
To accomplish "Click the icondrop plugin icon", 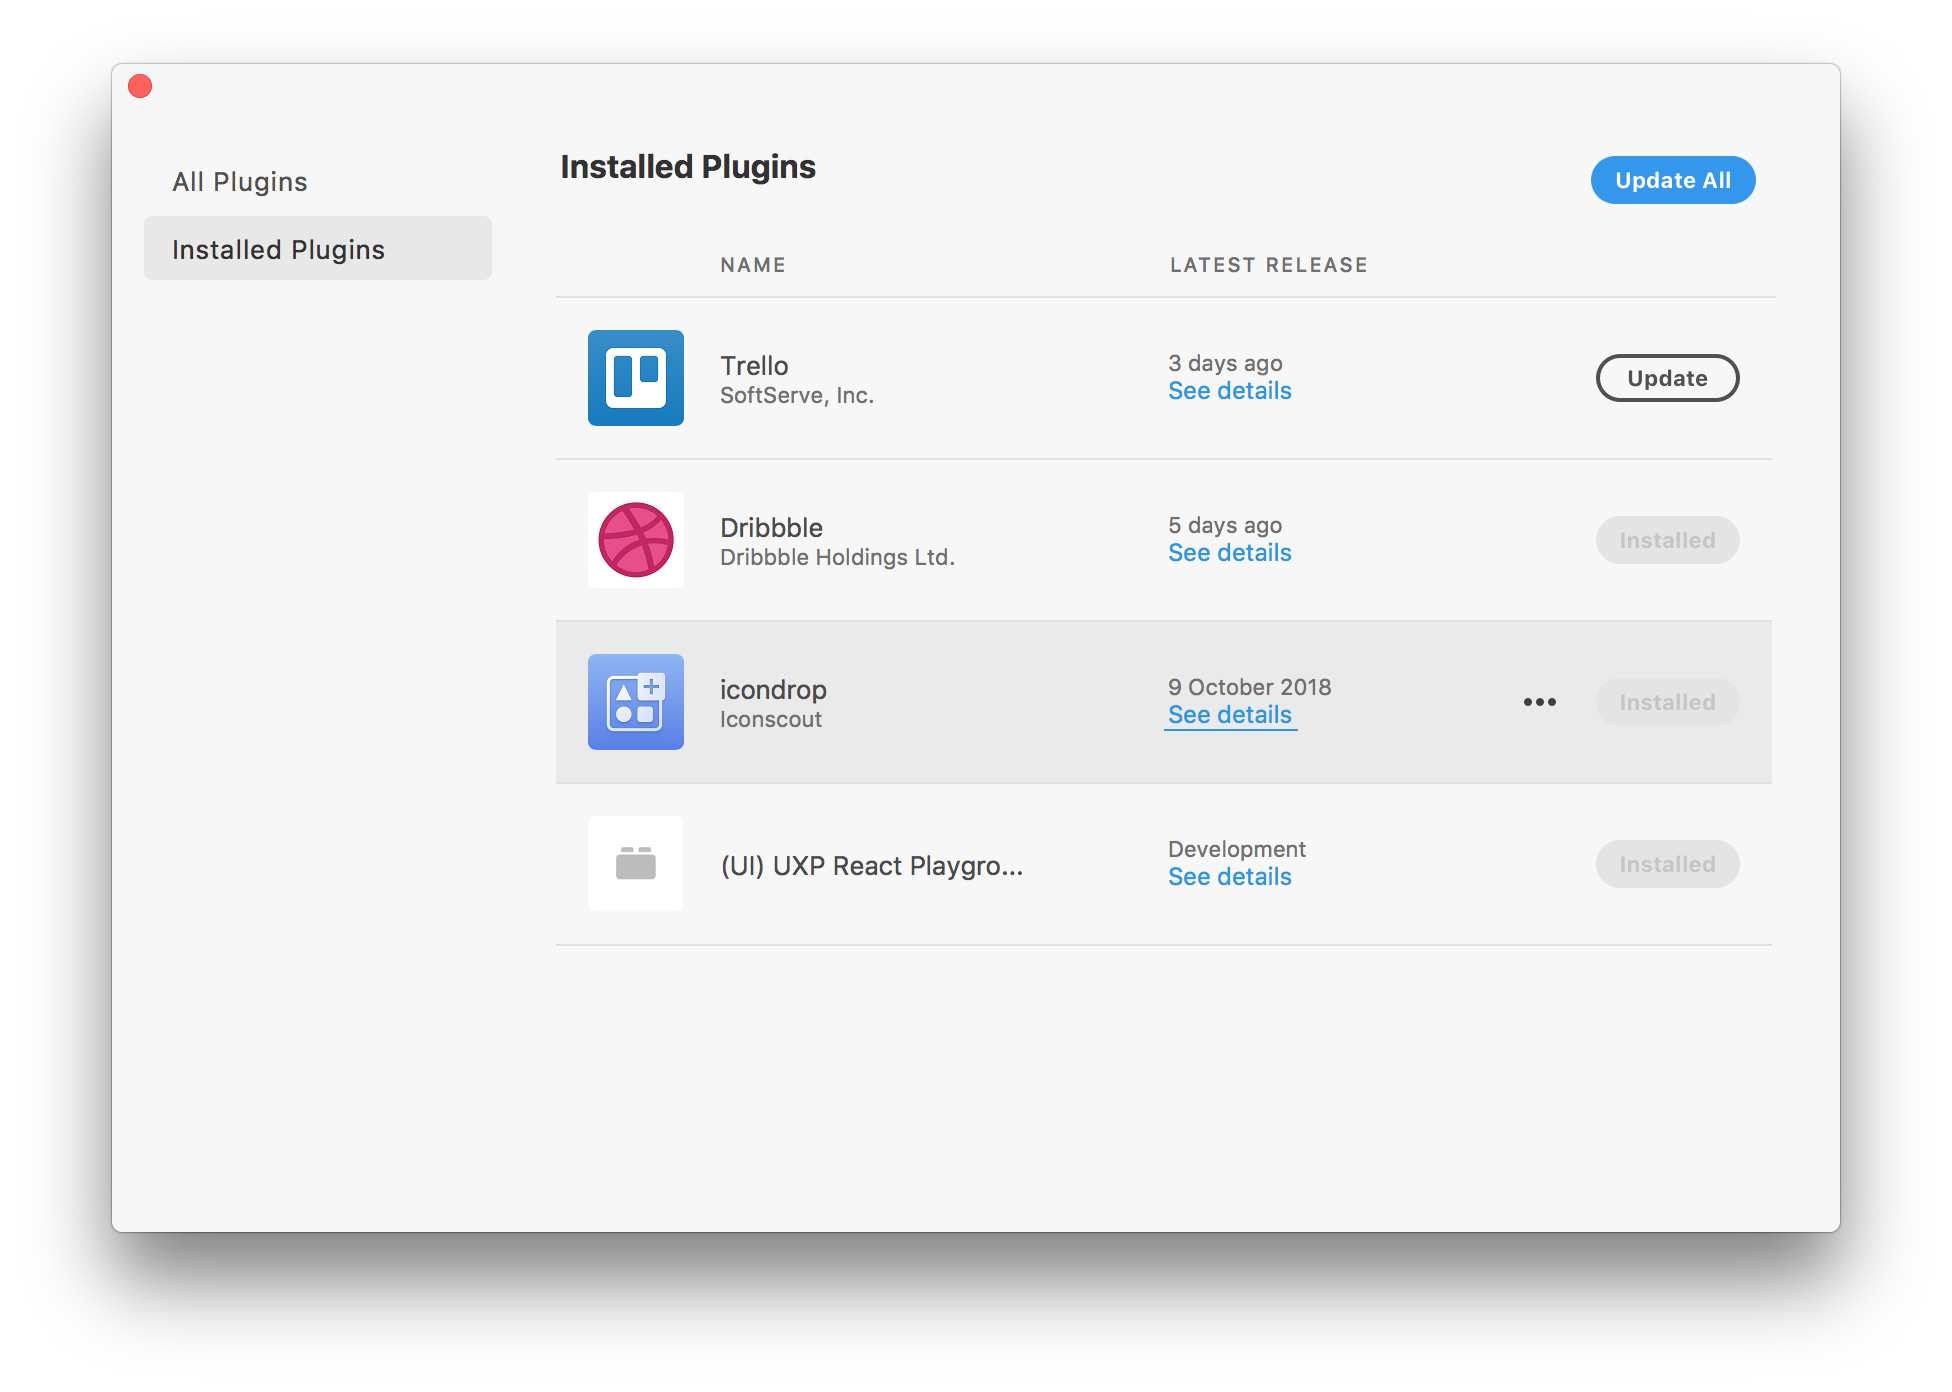I will point(636,702).
